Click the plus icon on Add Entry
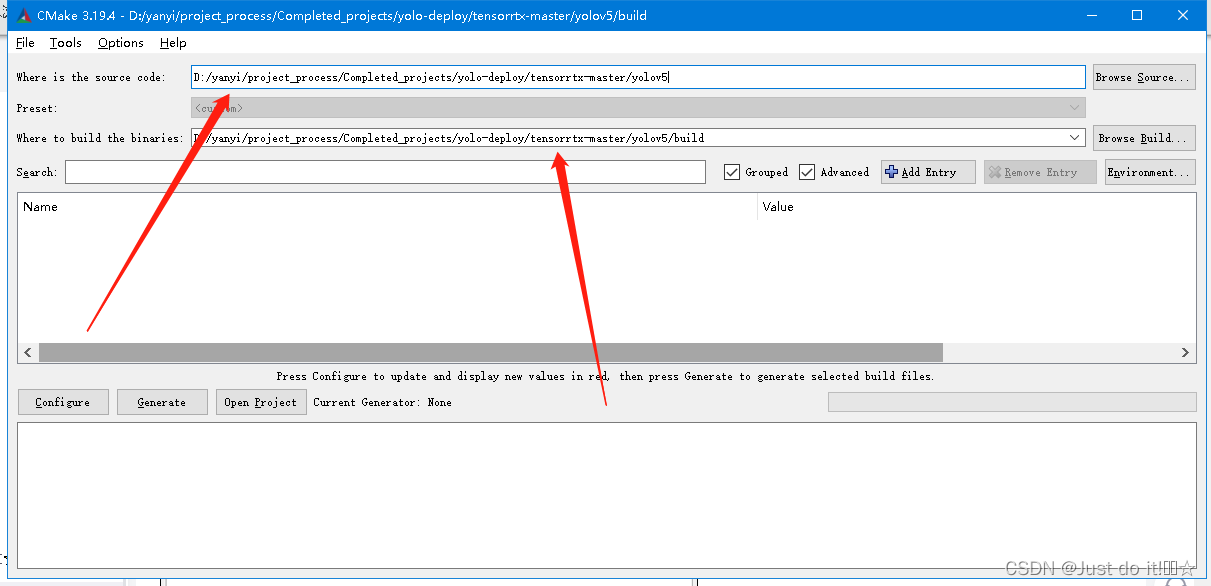The width and height of the screenshot is (1211, 586). click(892, 172)
